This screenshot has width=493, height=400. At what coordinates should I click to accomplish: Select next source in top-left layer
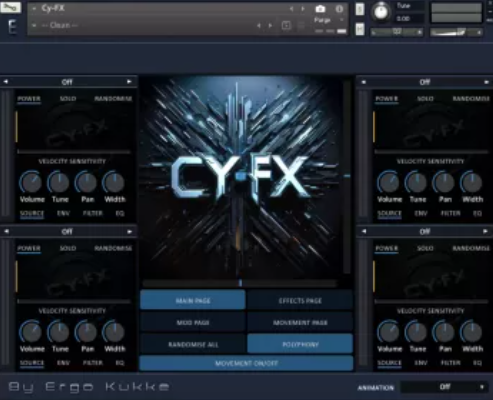tap(129, 82)
